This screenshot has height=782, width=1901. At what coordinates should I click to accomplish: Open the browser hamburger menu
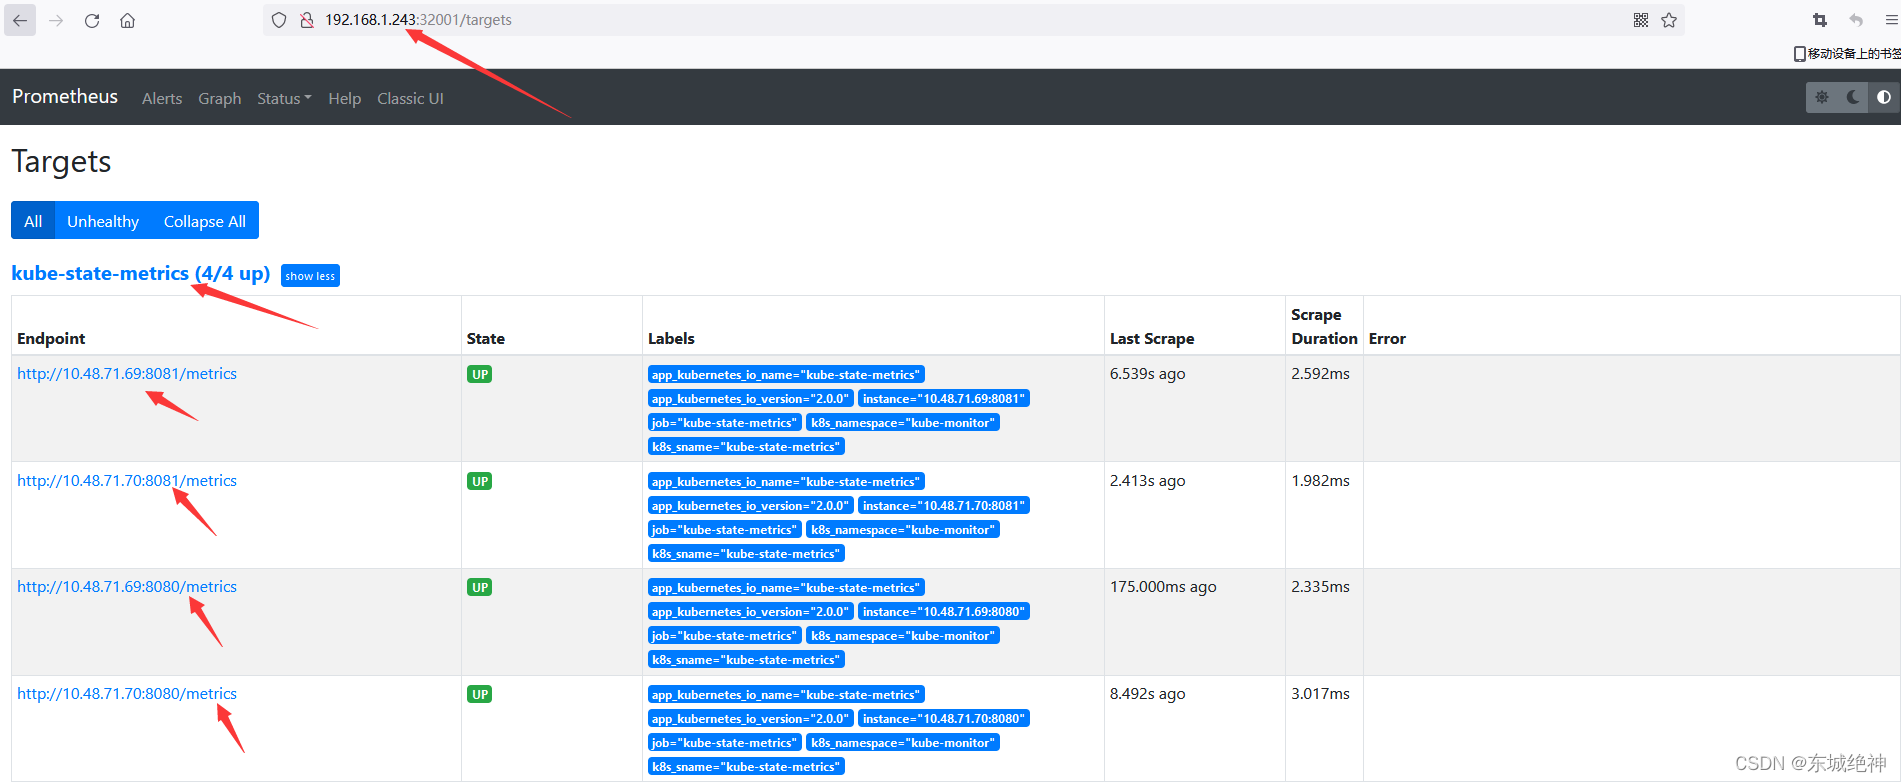pos(1891,20)
